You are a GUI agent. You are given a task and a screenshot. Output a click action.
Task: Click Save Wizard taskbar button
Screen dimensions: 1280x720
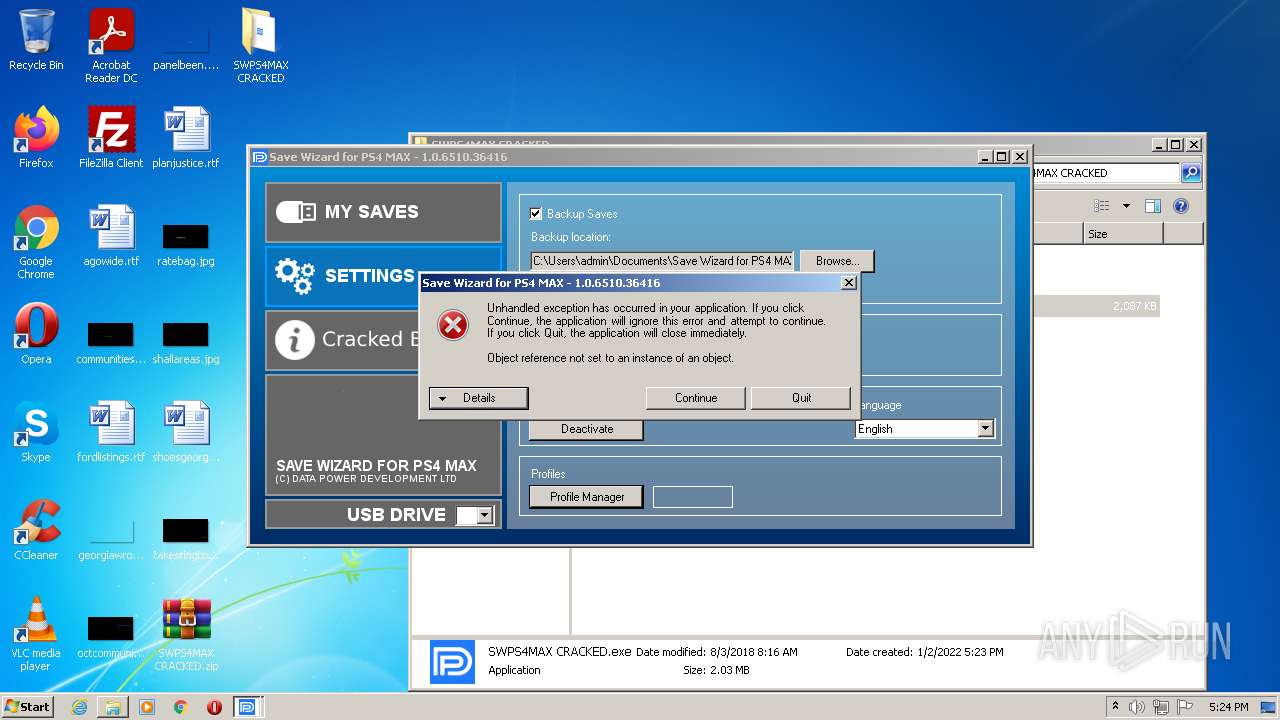[x=247, y=707]
